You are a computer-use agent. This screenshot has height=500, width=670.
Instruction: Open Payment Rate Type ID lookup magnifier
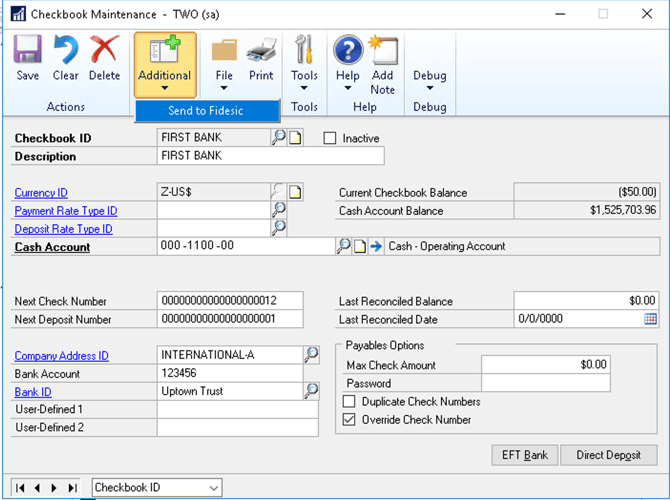coord(279,209)
